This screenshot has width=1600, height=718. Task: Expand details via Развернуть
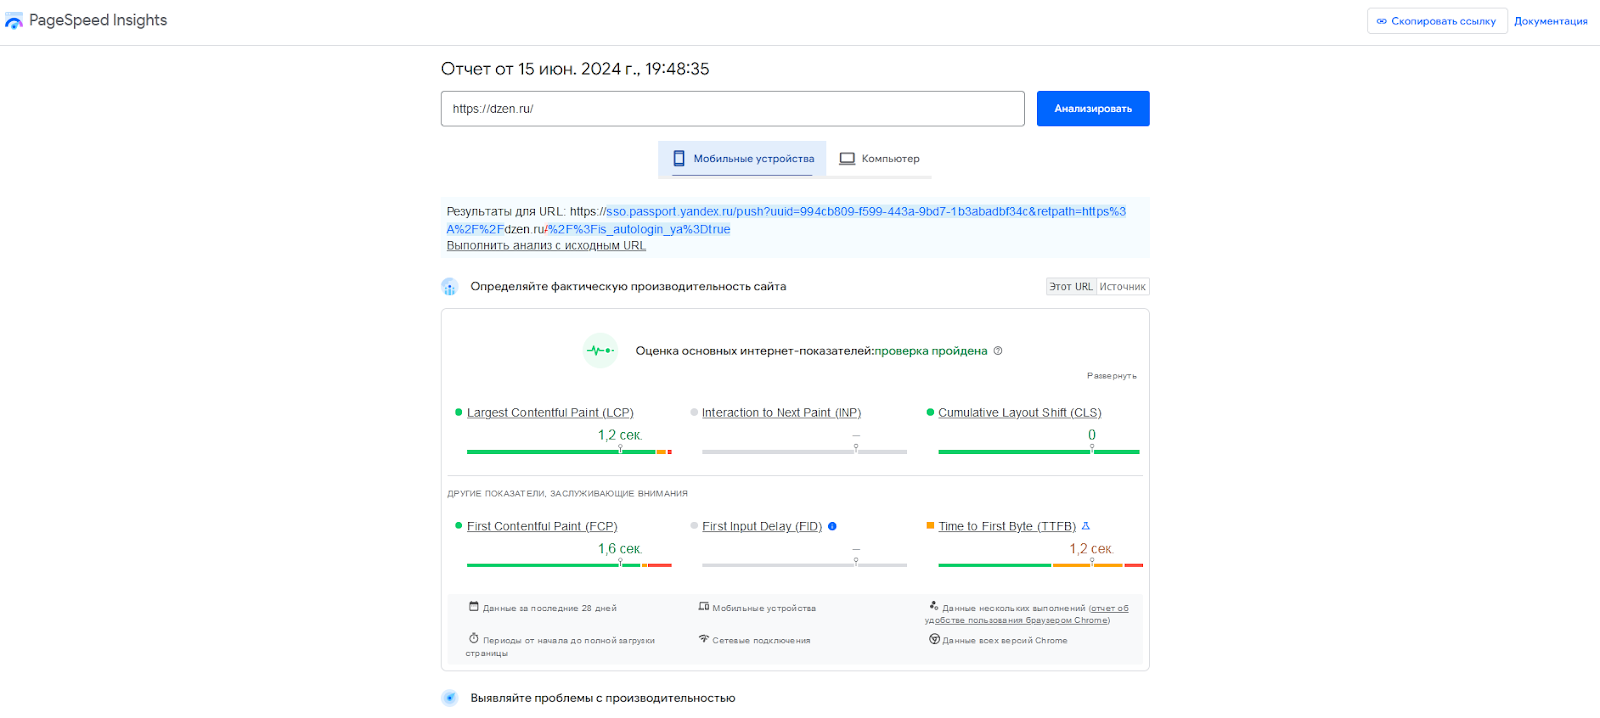(x=1111, y=376)
